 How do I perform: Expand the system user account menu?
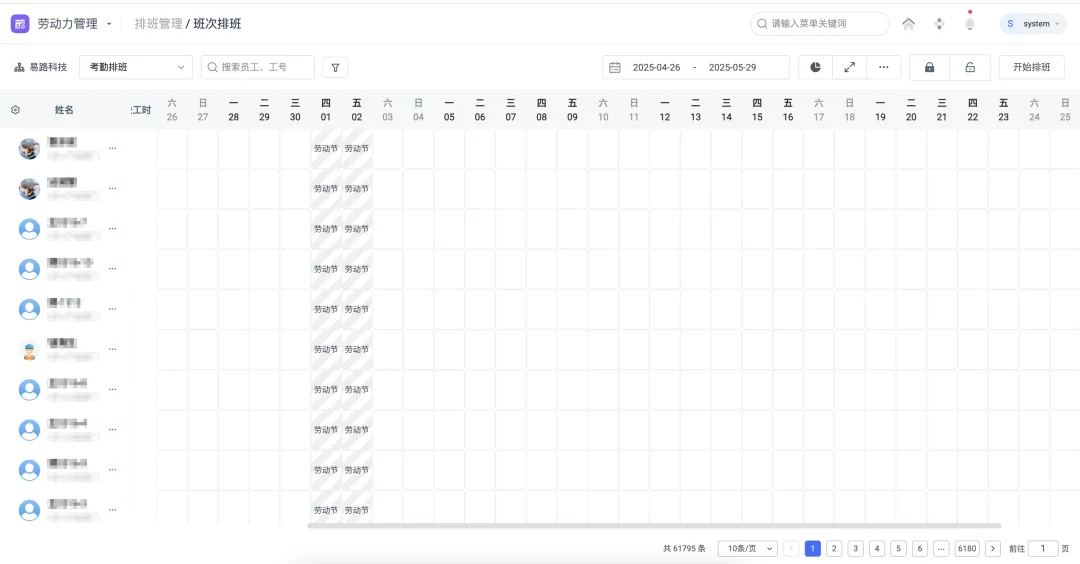coord(1033,23)
